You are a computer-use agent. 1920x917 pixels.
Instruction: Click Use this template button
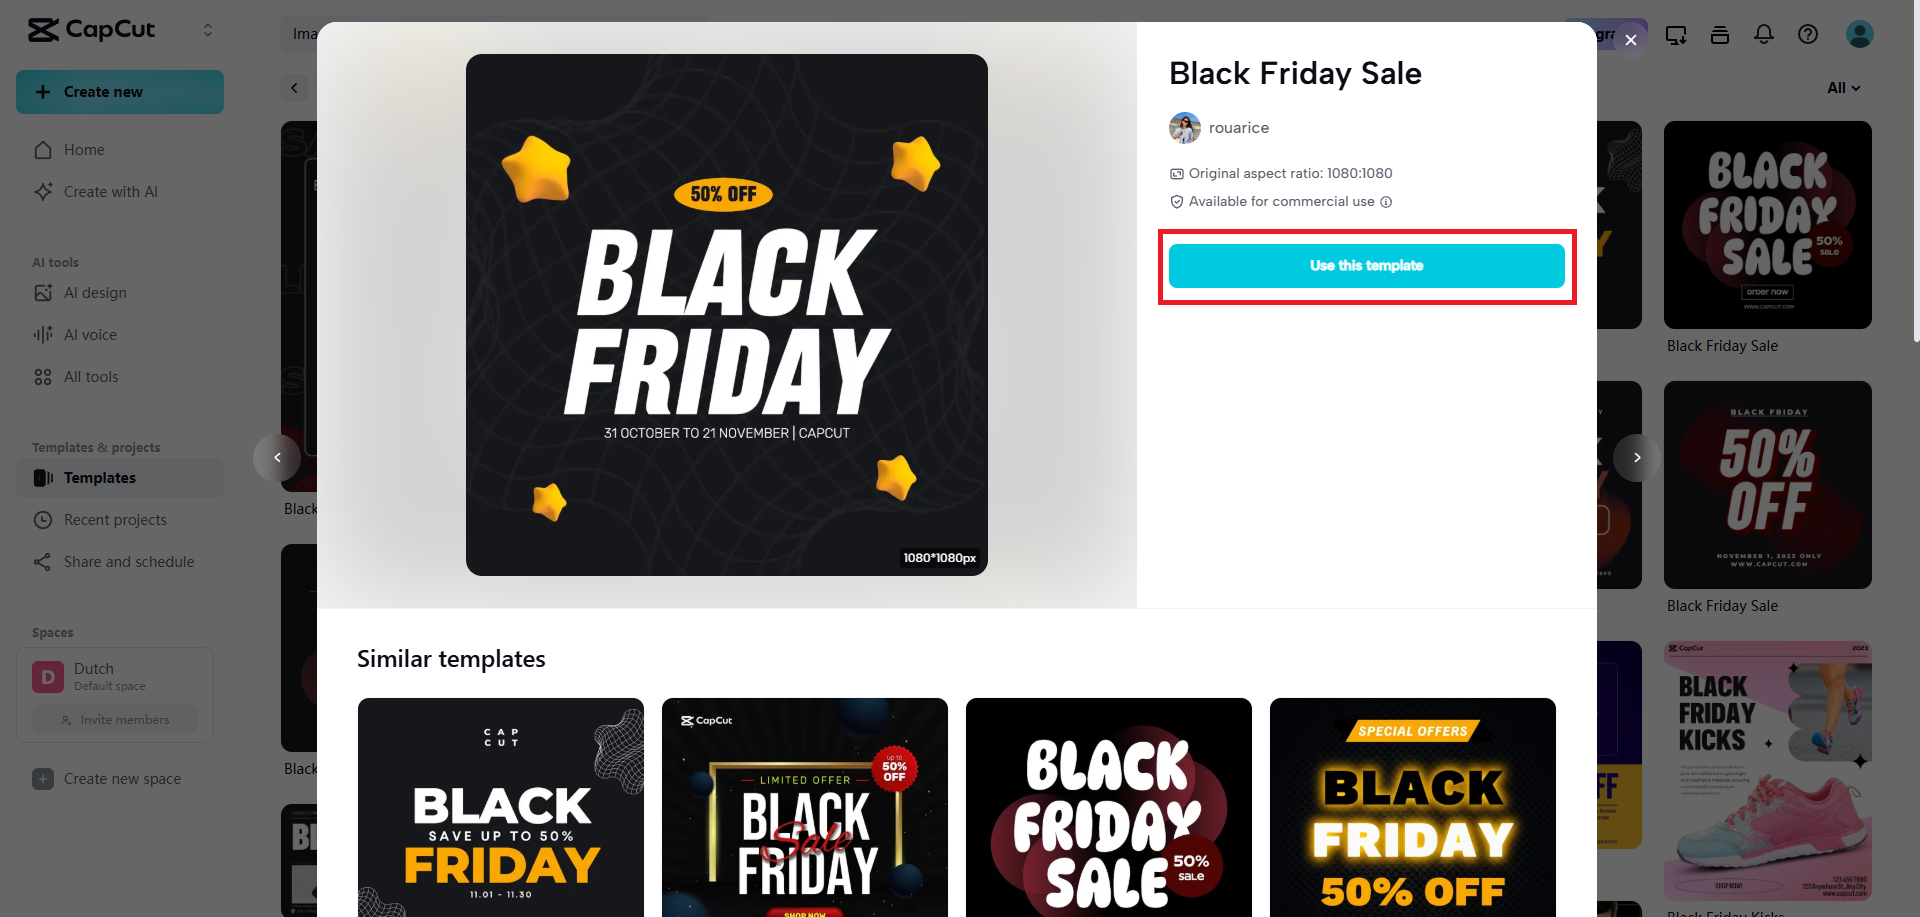1366,266
